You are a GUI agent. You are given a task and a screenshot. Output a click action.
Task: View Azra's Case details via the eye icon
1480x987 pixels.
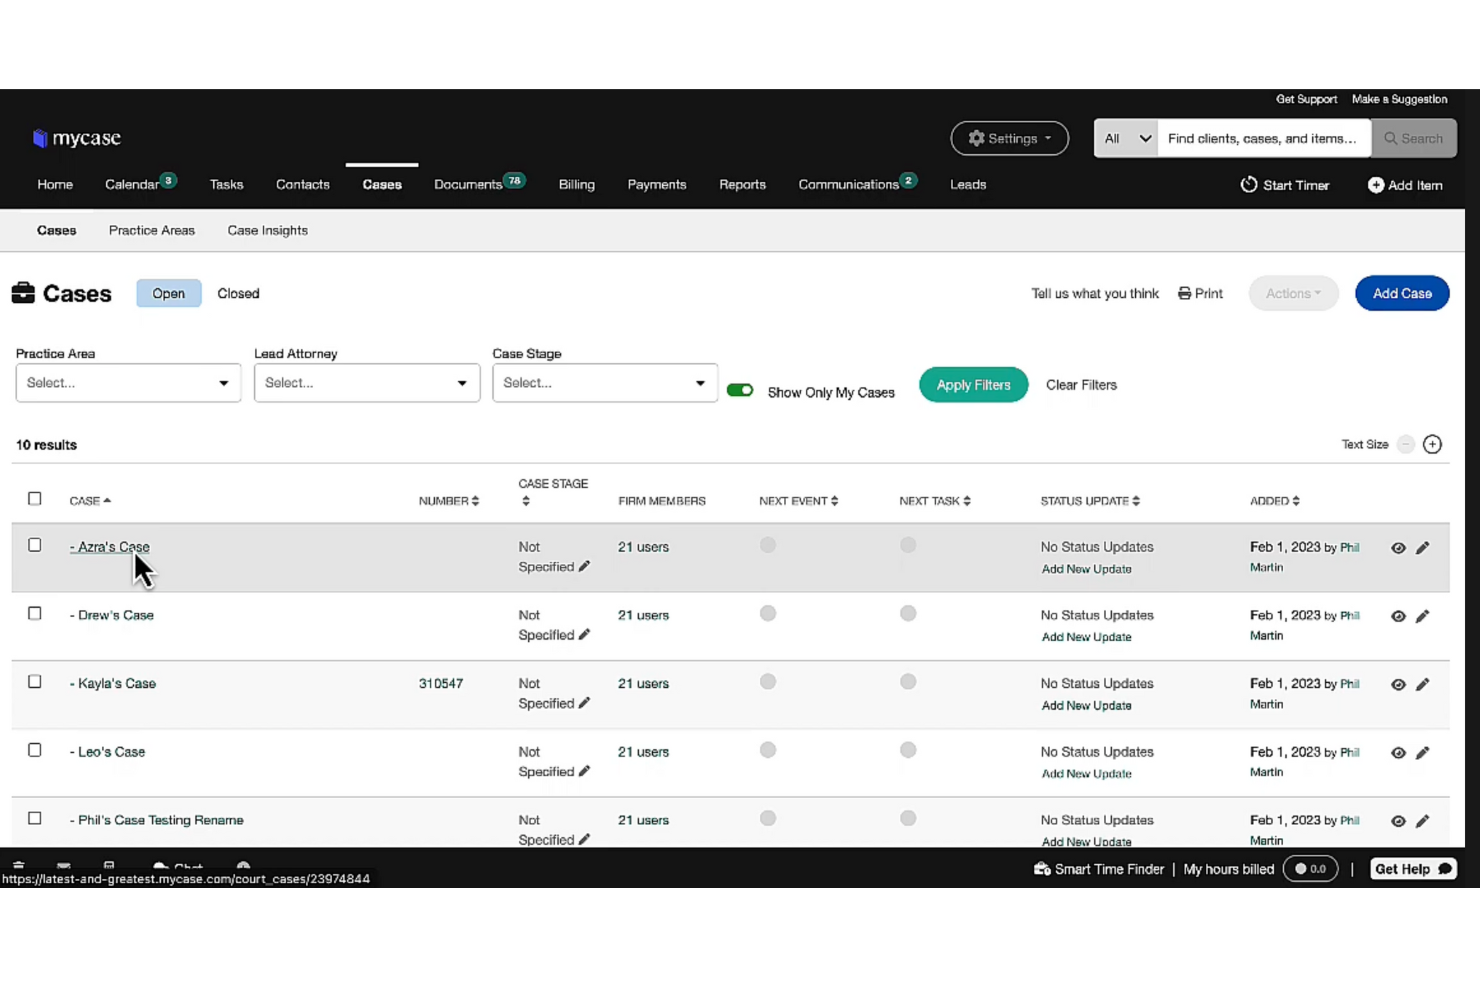(1398, 547)
